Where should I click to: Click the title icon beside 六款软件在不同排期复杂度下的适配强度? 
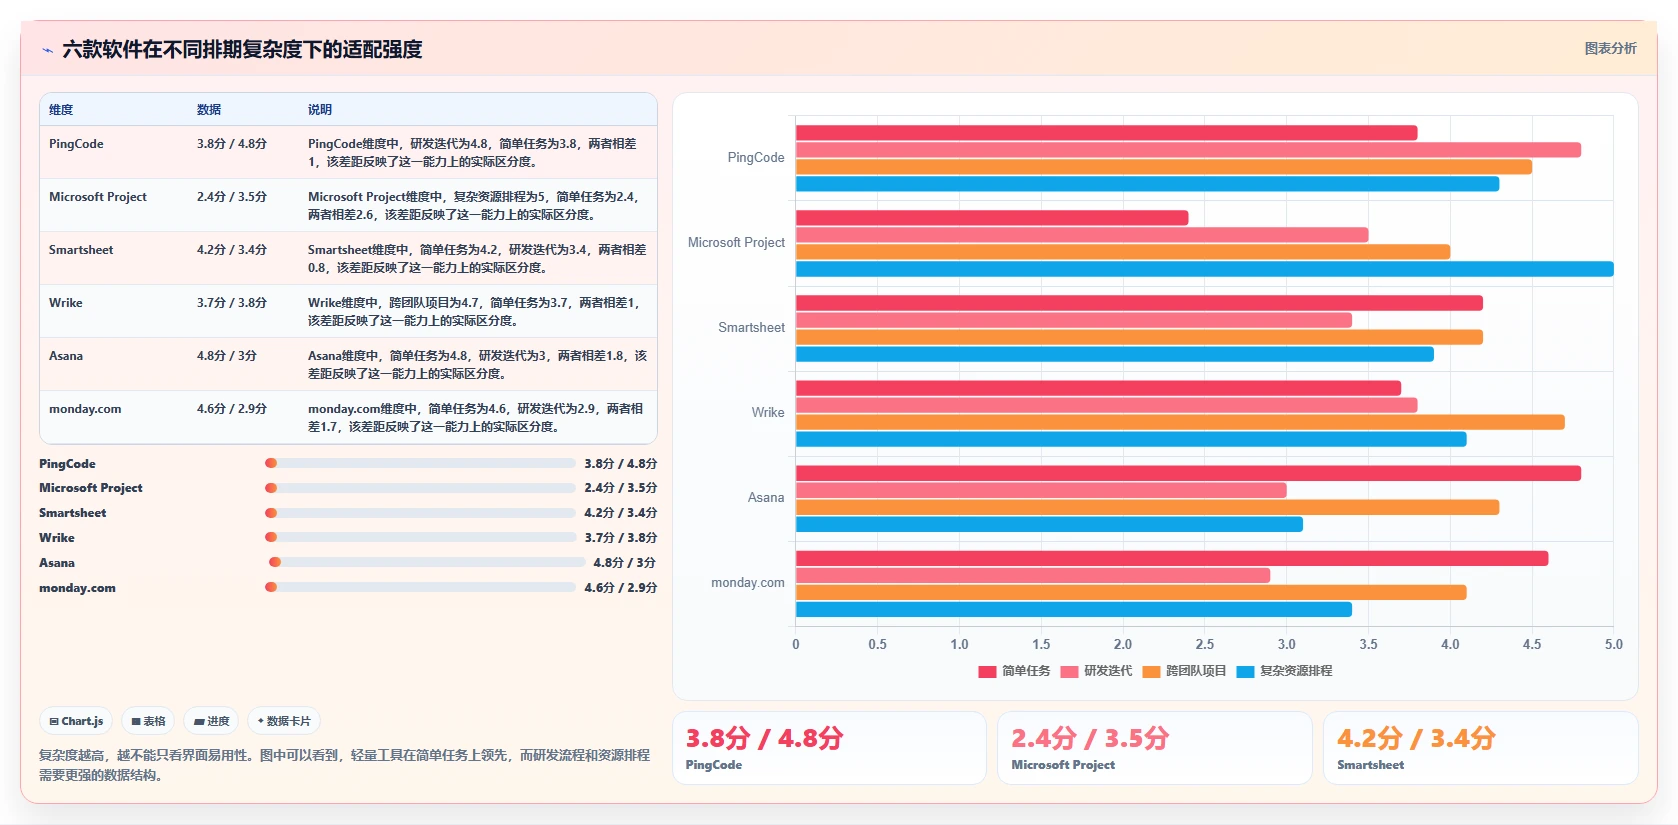(47, 50)
